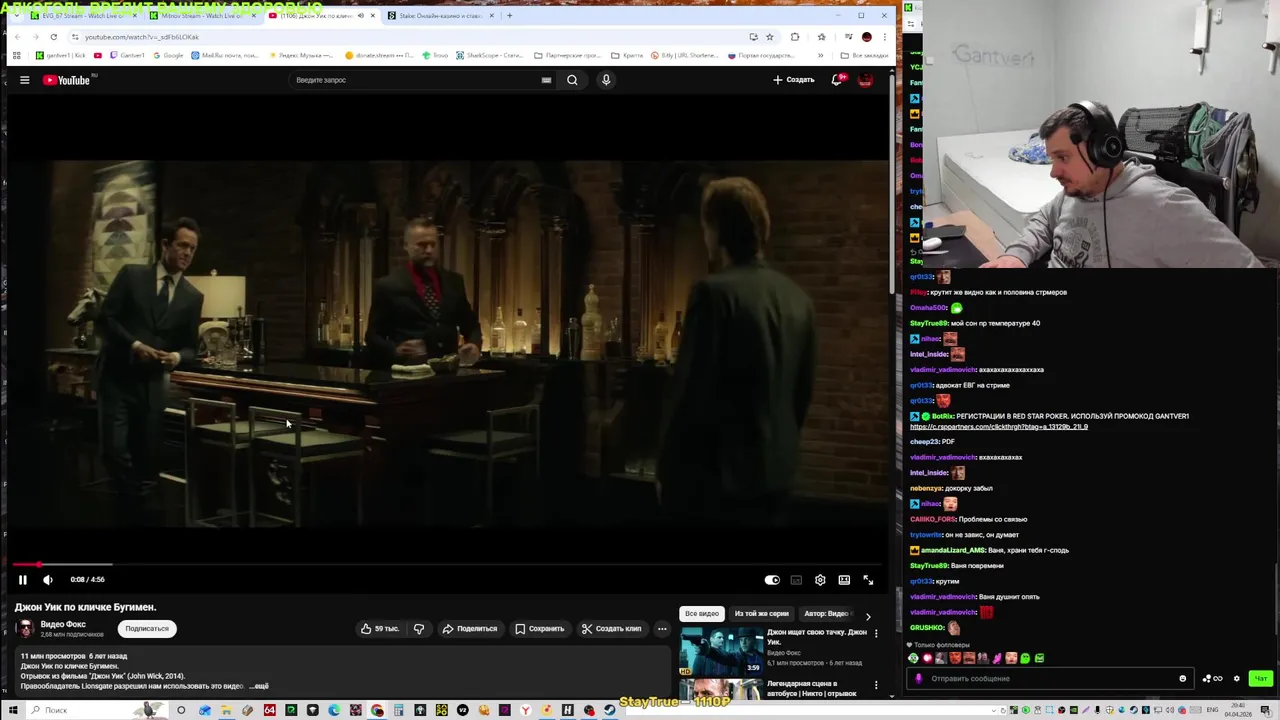Image resolution: width=1280 pixels, height=720 pixels.
Task: Go to the YouTube home logo
Action: (66, 80)
